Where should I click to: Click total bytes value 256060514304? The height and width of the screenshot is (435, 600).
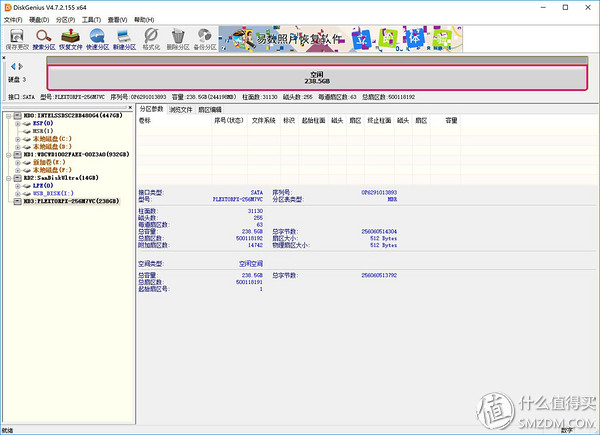tap(379, 231)
